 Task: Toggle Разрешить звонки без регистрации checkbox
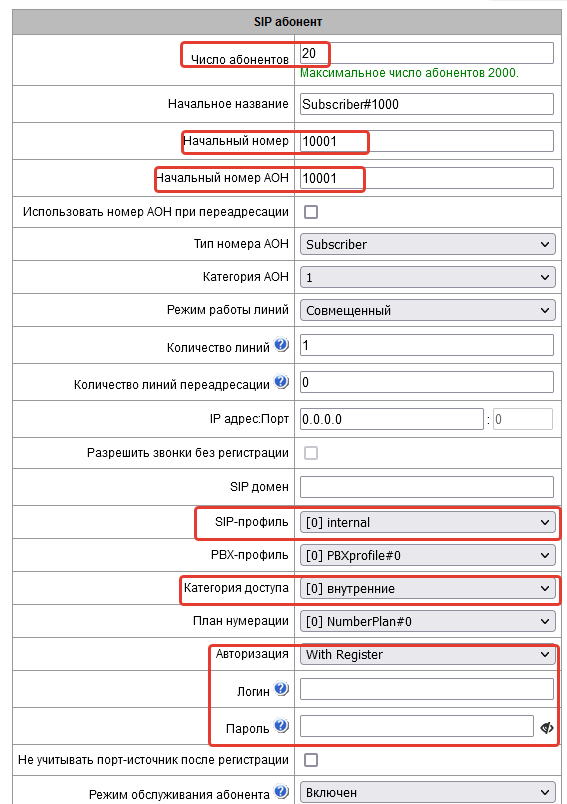click(x=311, y=453)
